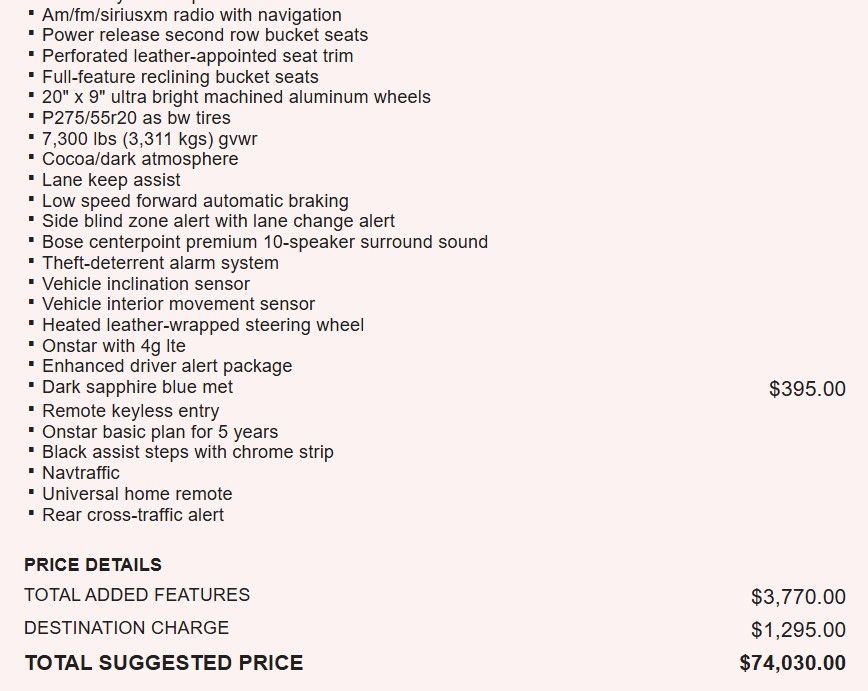The height and width of the screenshot is (691, 868).
Task: Select the P275/55r20 as bw tires item
Action: (136, 118)
